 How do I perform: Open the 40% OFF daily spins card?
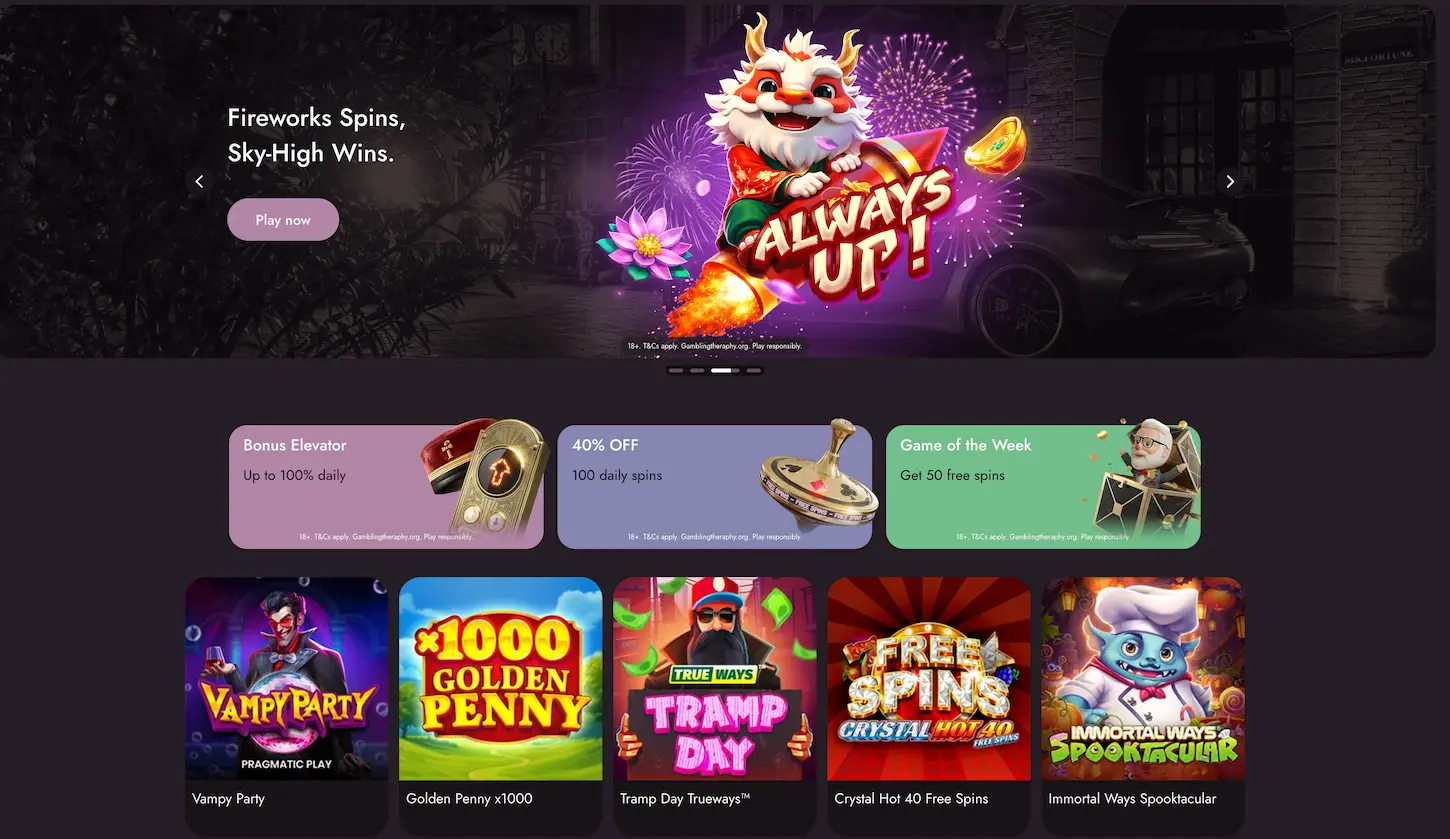coord(714,487)
